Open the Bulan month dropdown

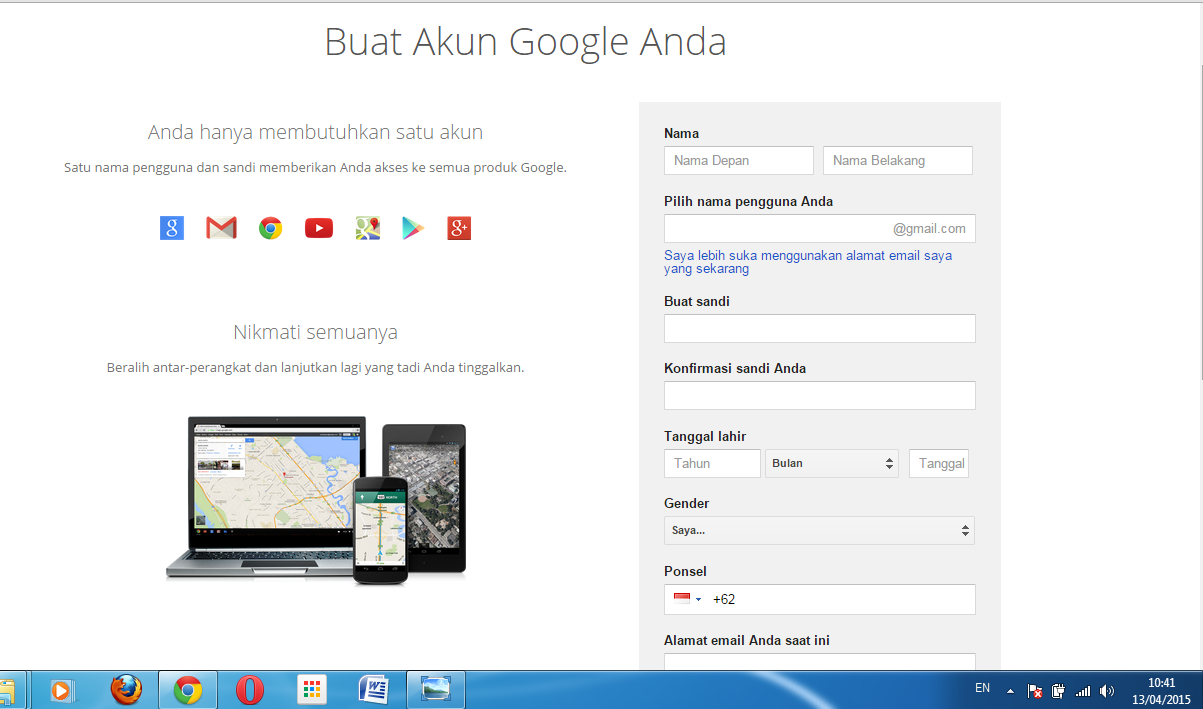[832, 463]
